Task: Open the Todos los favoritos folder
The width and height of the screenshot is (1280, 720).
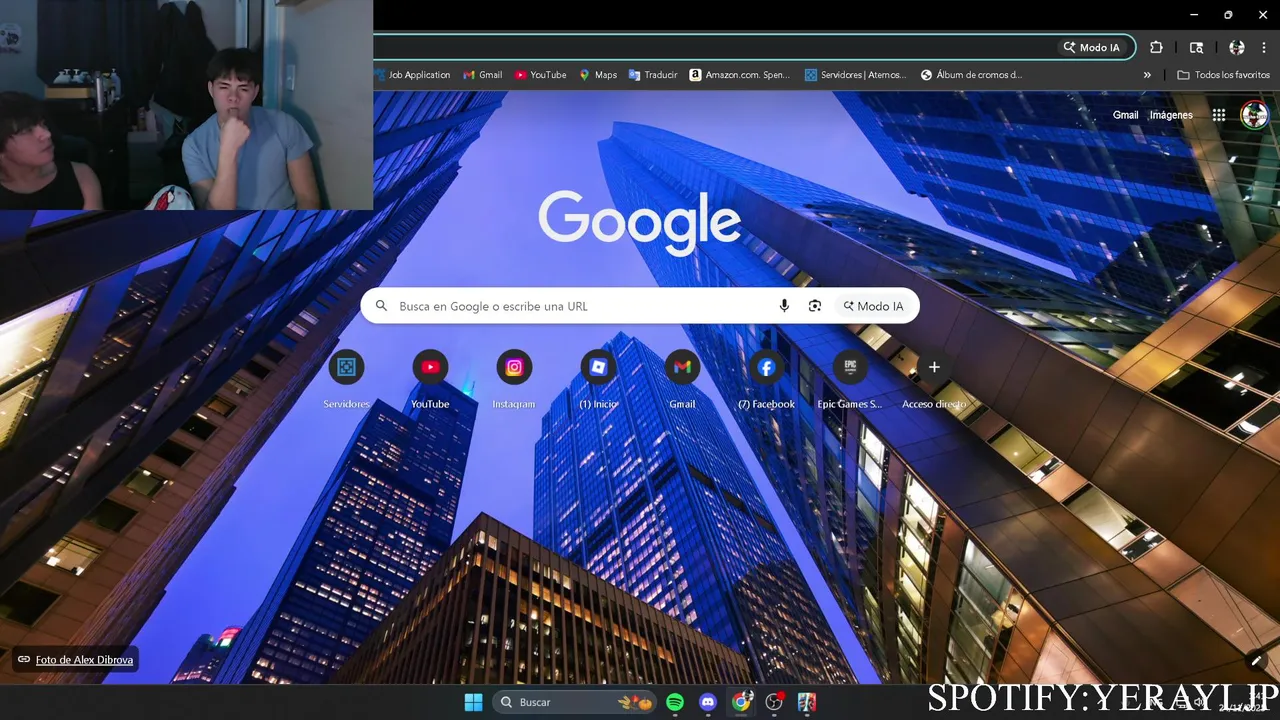Action: coord(1223,75)
